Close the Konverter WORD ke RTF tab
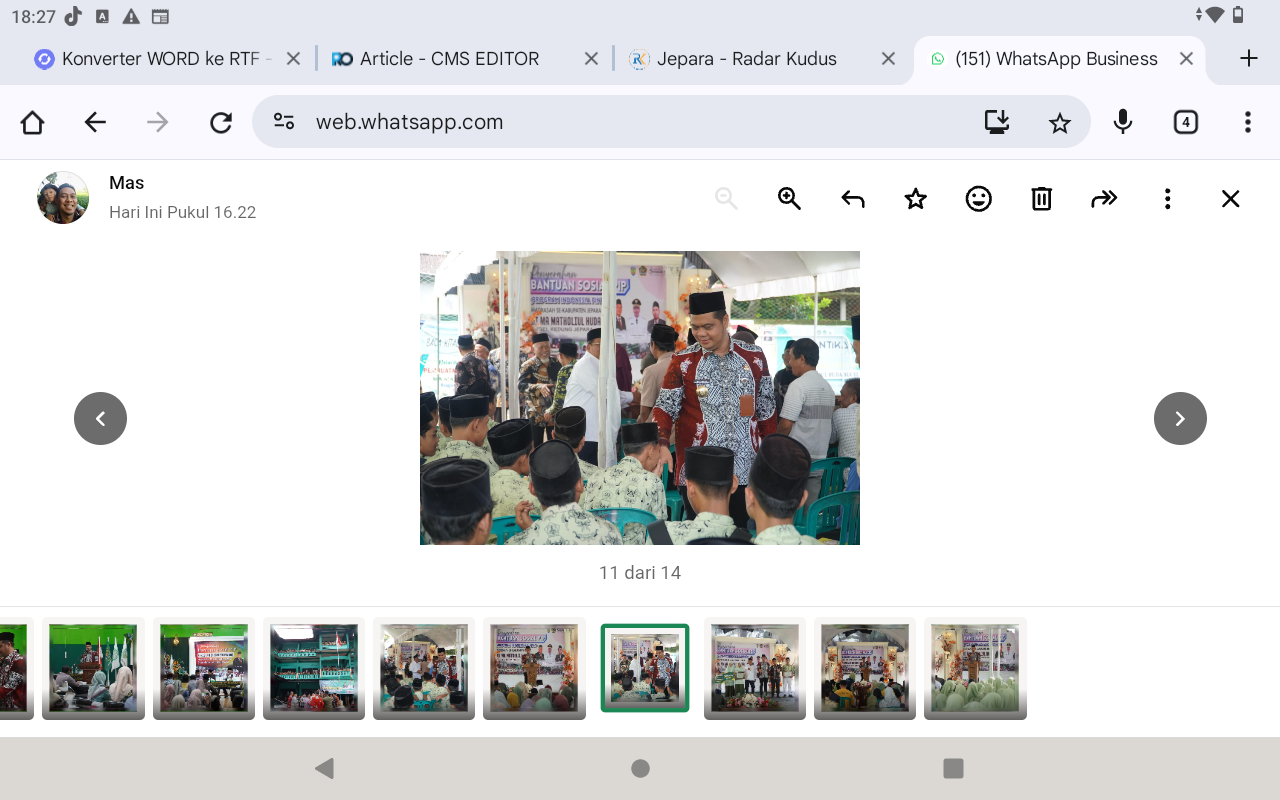The width and height of the screenshot is (1280, 800). 293,59
